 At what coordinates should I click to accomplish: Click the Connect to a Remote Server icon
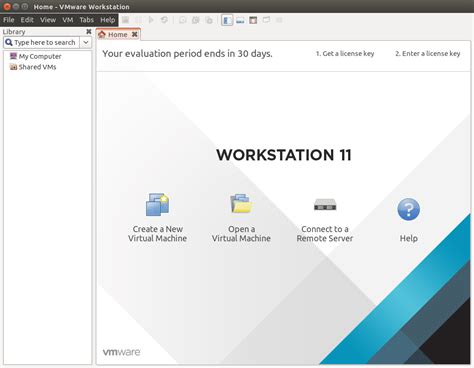325,205
